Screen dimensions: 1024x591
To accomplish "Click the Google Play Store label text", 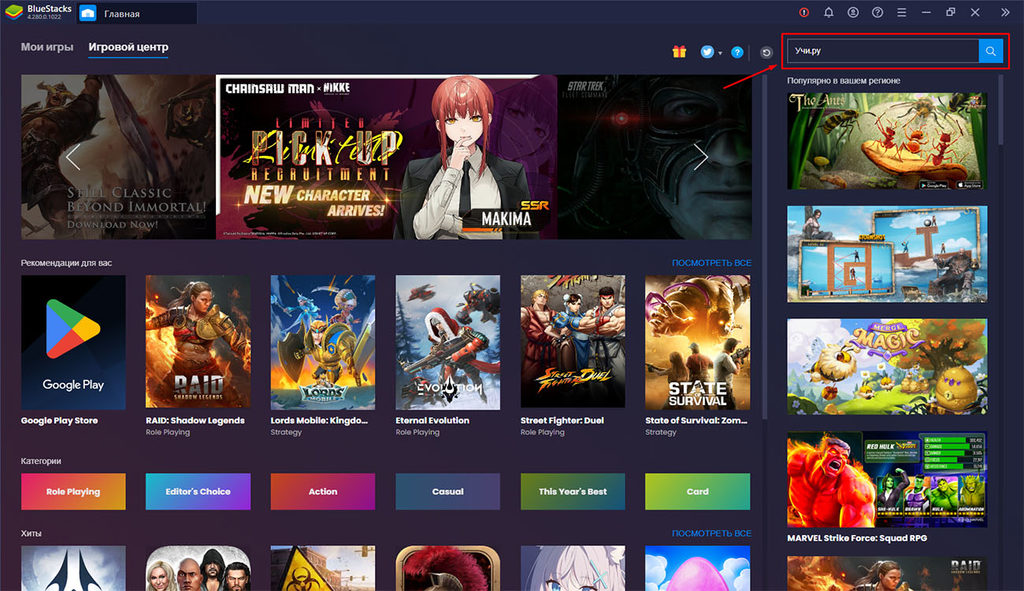I will tap(59, 421).
